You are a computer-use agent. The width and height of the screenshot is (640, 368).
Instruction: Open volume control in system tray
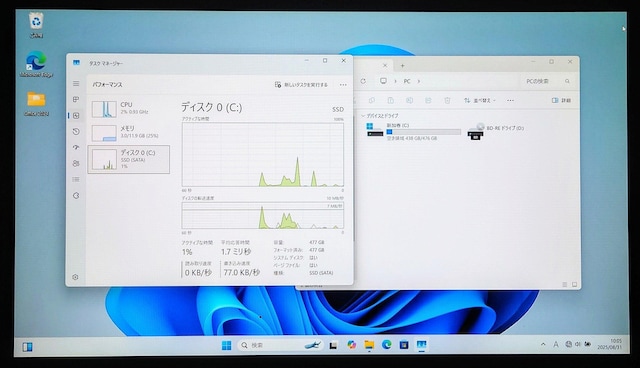(x=578, y=344)
